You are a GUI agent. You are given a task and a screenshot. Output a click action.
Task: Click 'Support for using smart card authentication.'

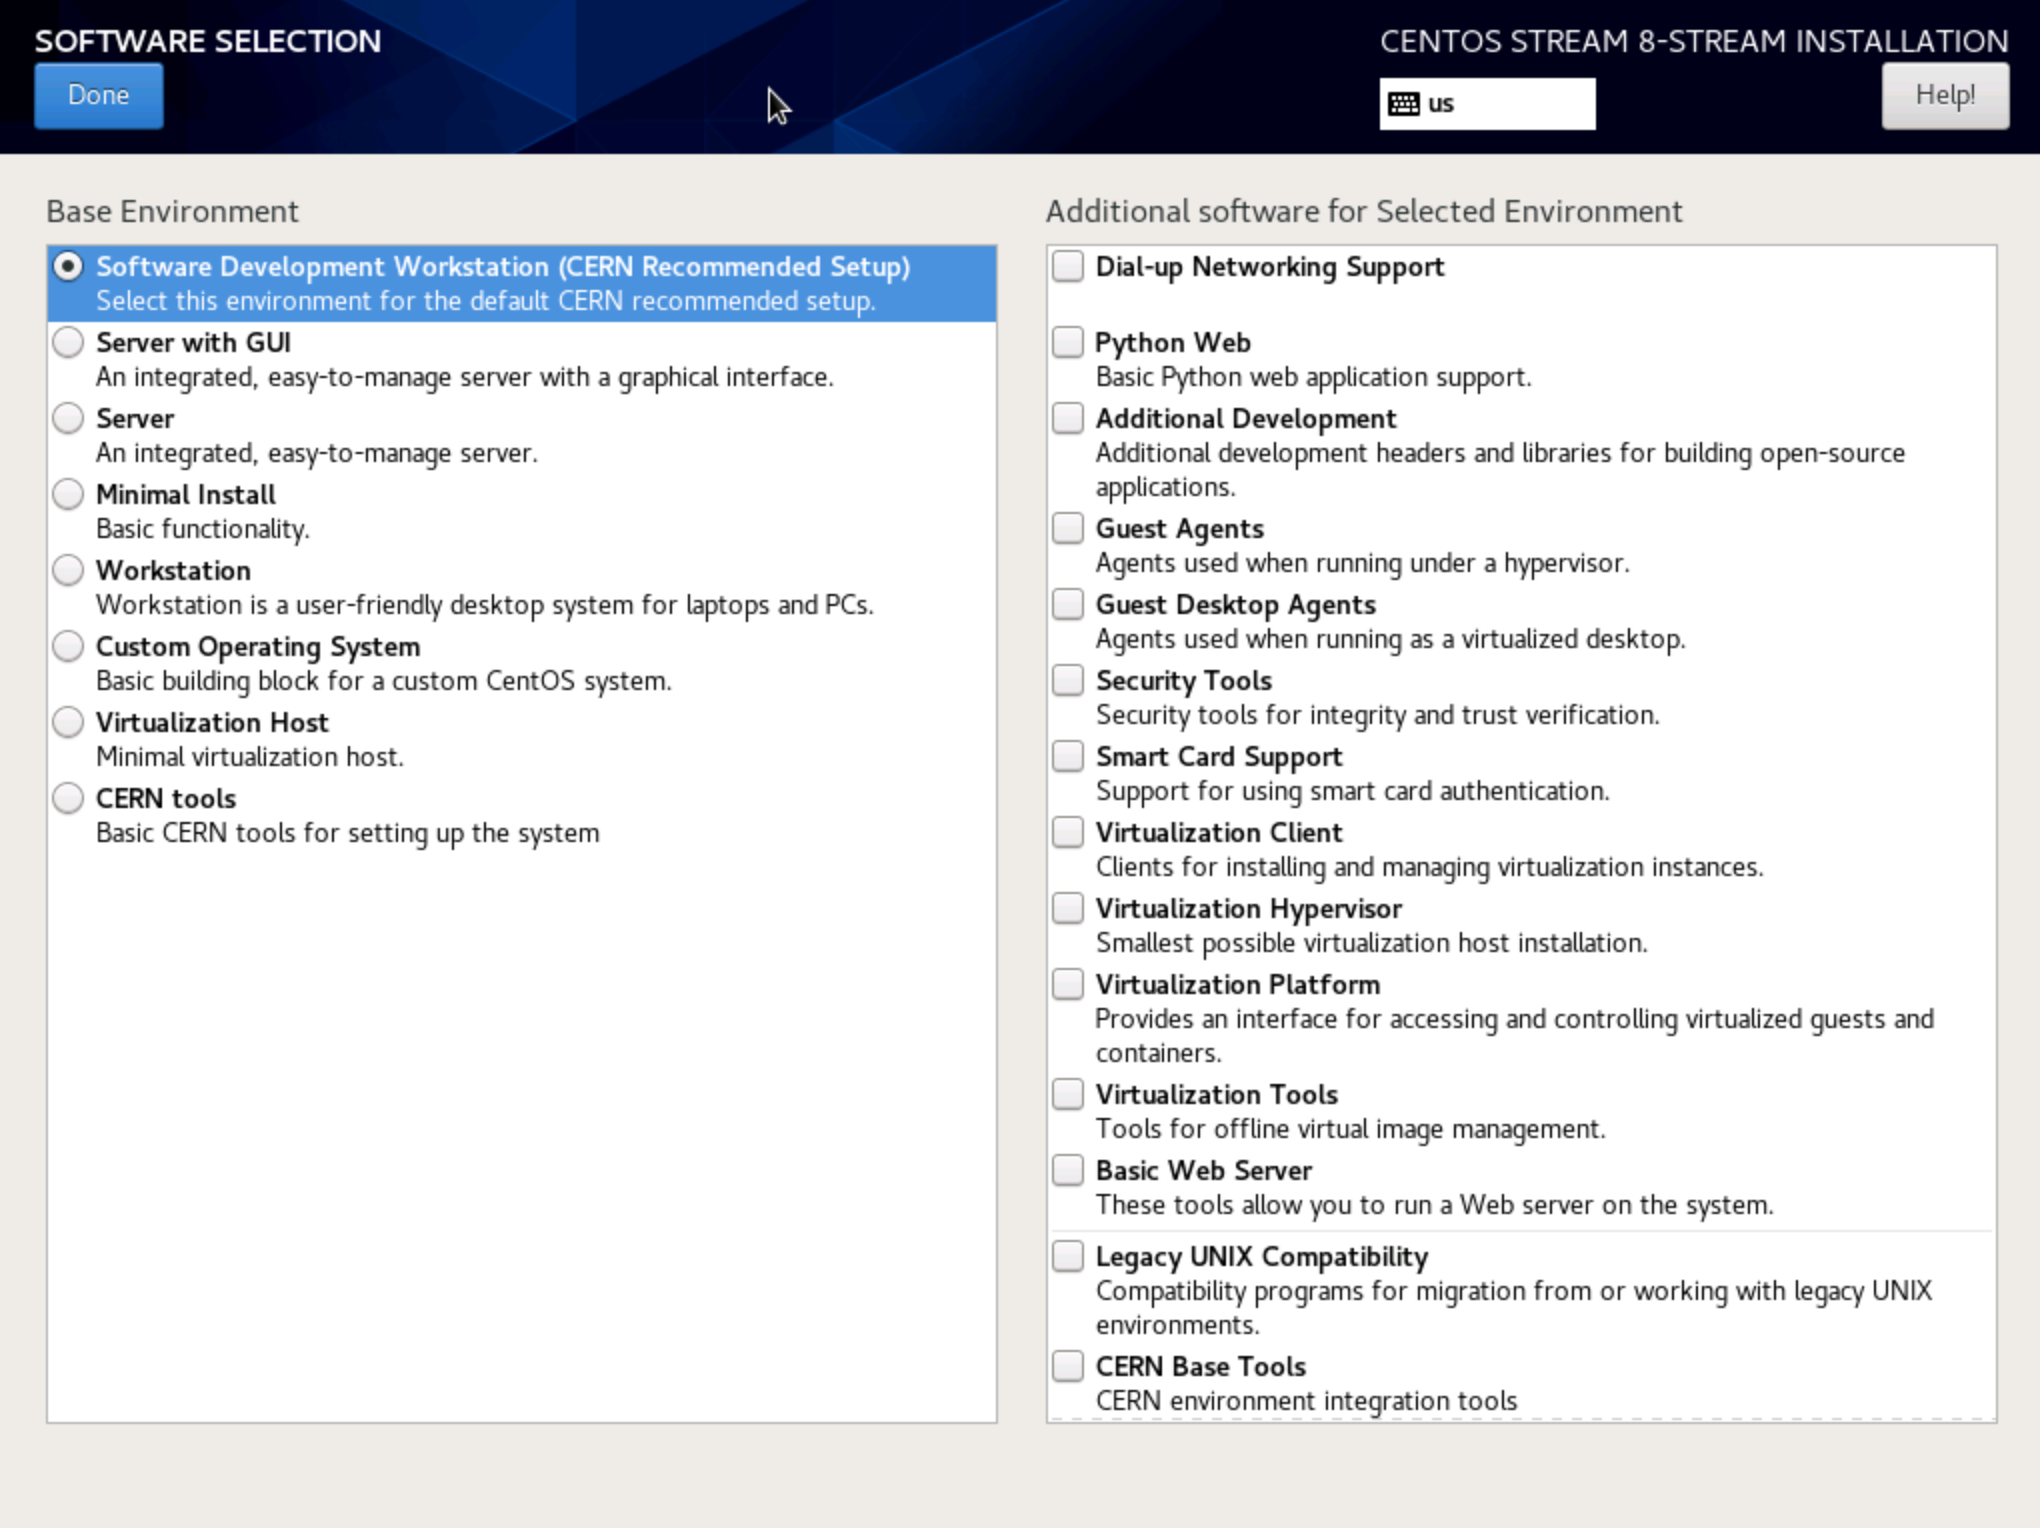click(1353, 792)
